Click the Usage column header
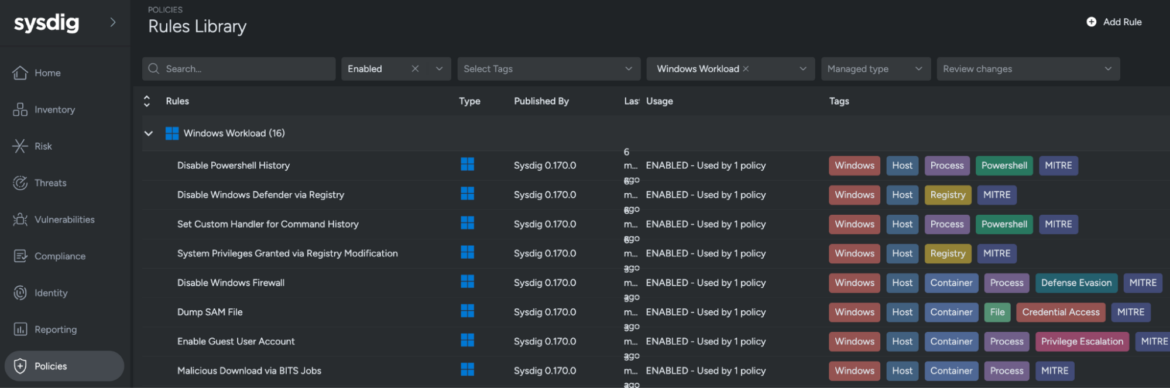Screen dimensions: 1170x388 (x=660, y=101)
